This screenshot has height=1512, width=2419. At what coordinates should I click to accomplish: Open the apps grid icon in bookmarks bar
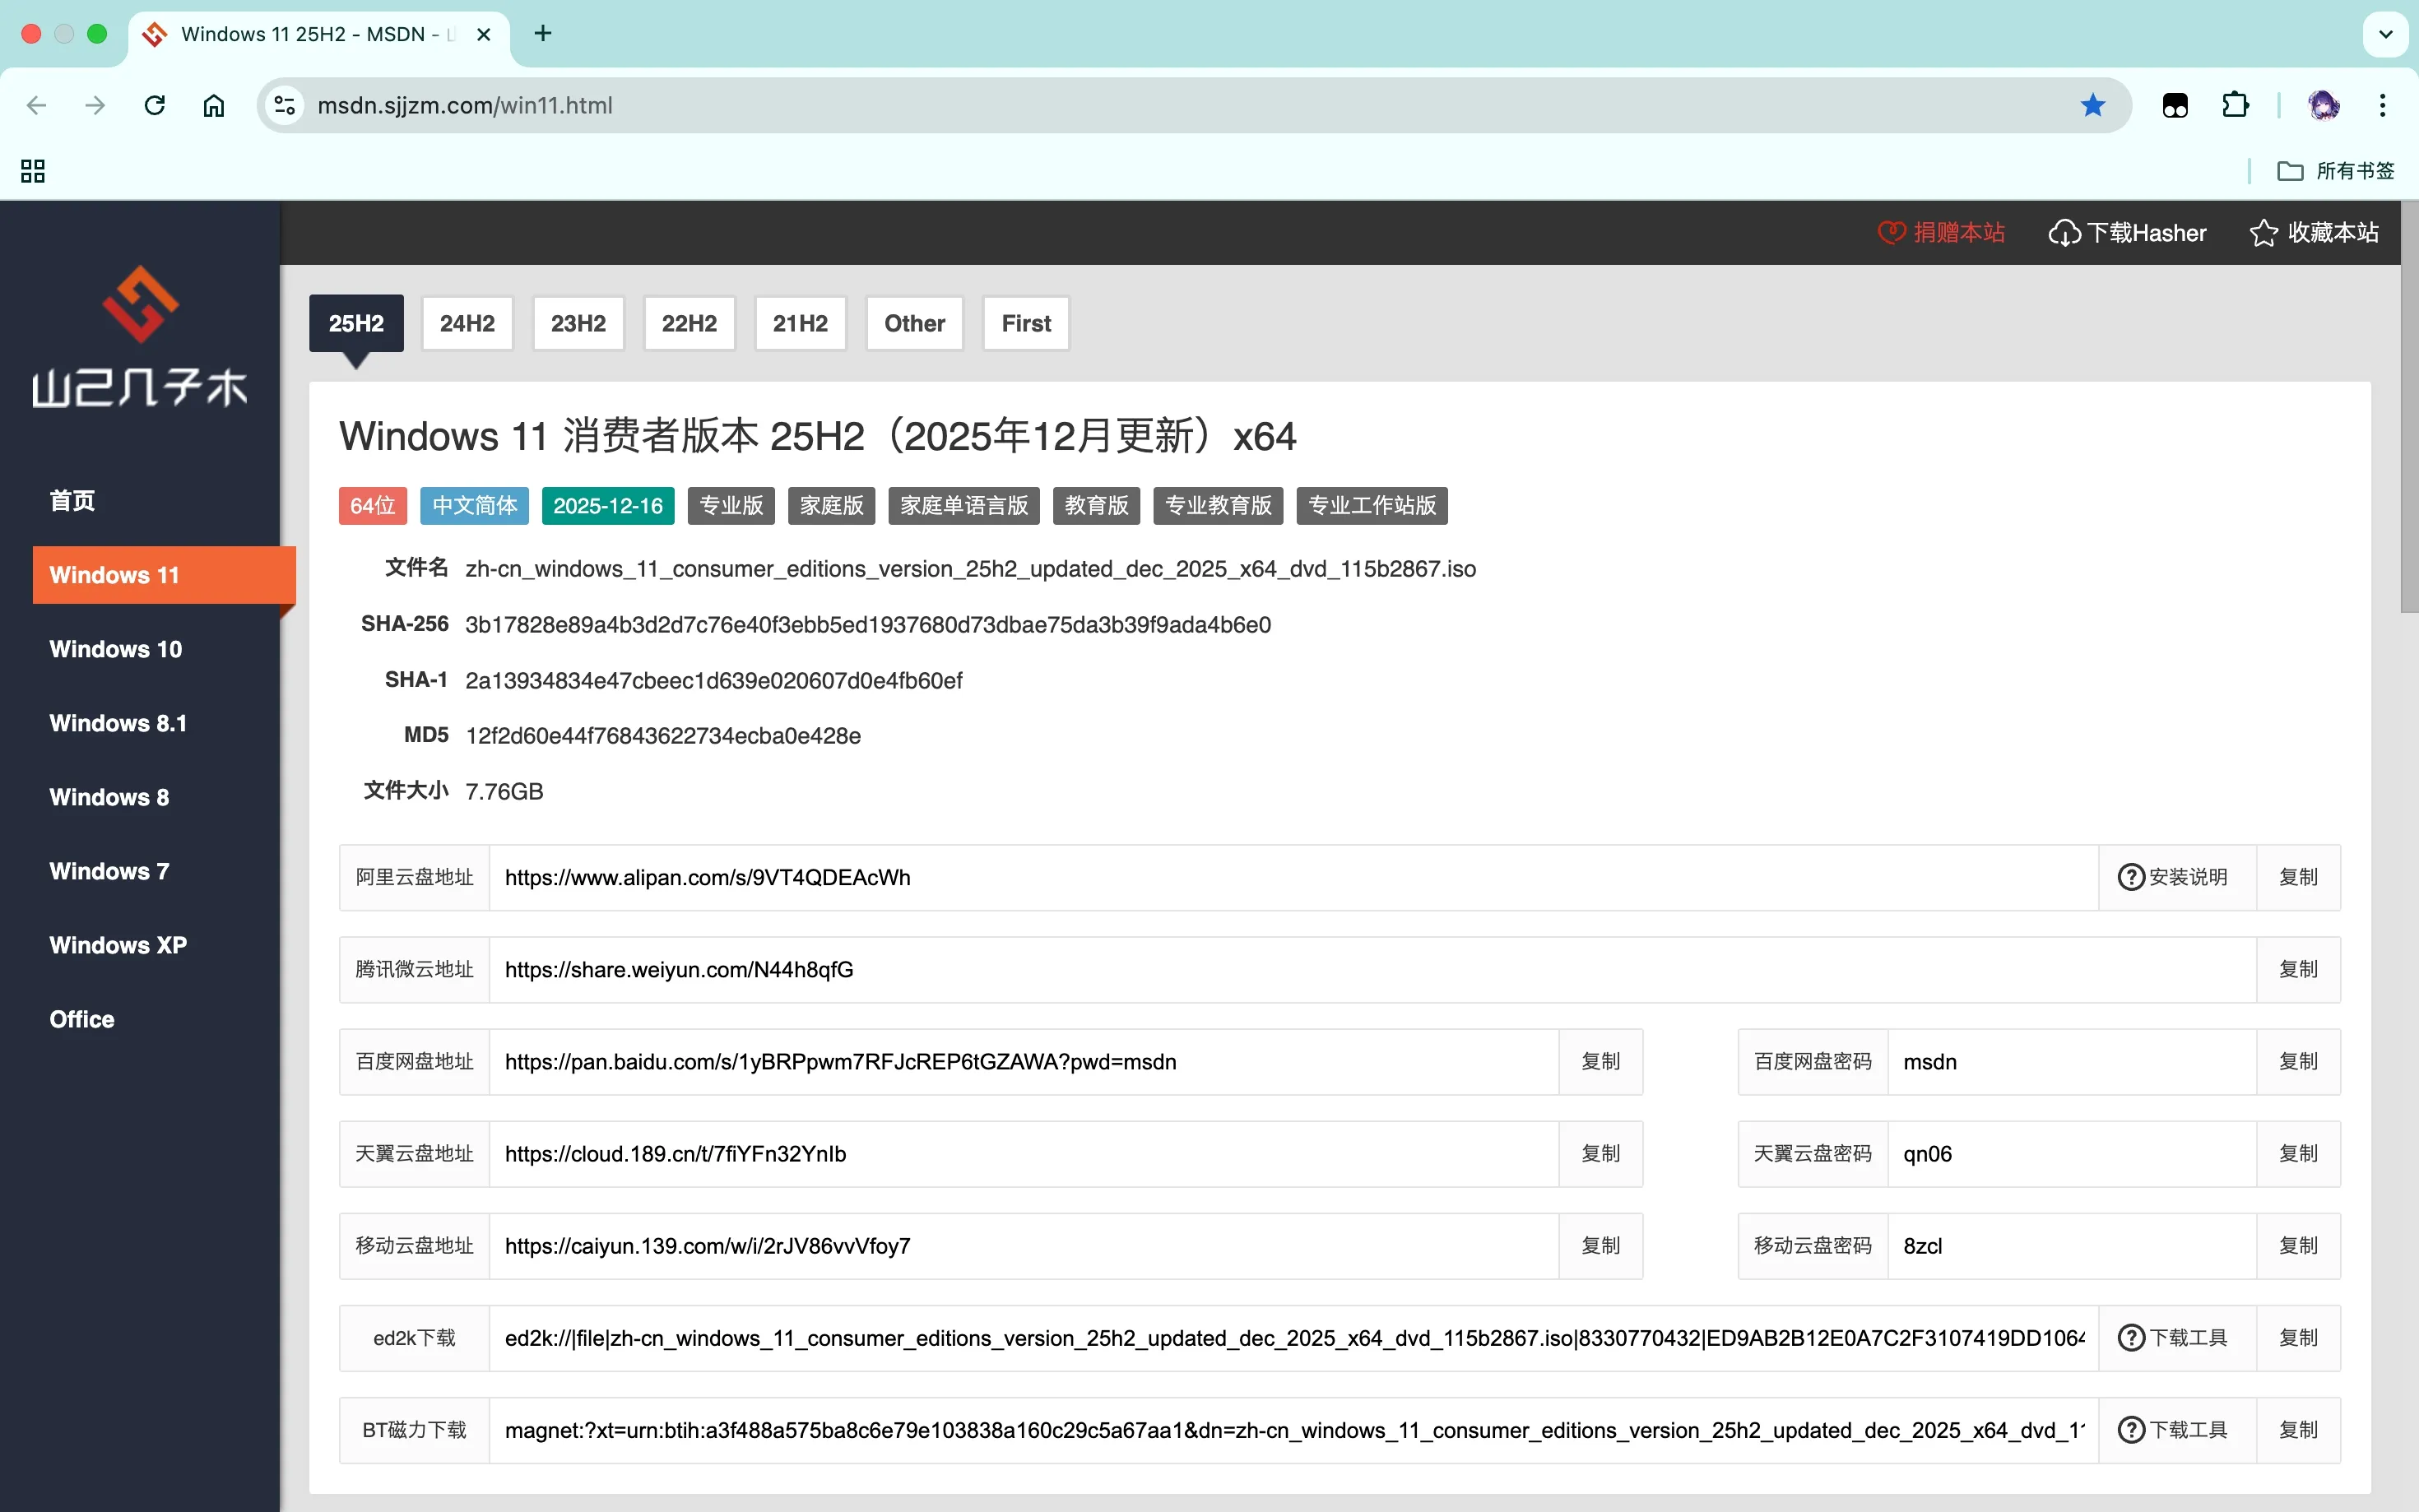pos(33,171)
